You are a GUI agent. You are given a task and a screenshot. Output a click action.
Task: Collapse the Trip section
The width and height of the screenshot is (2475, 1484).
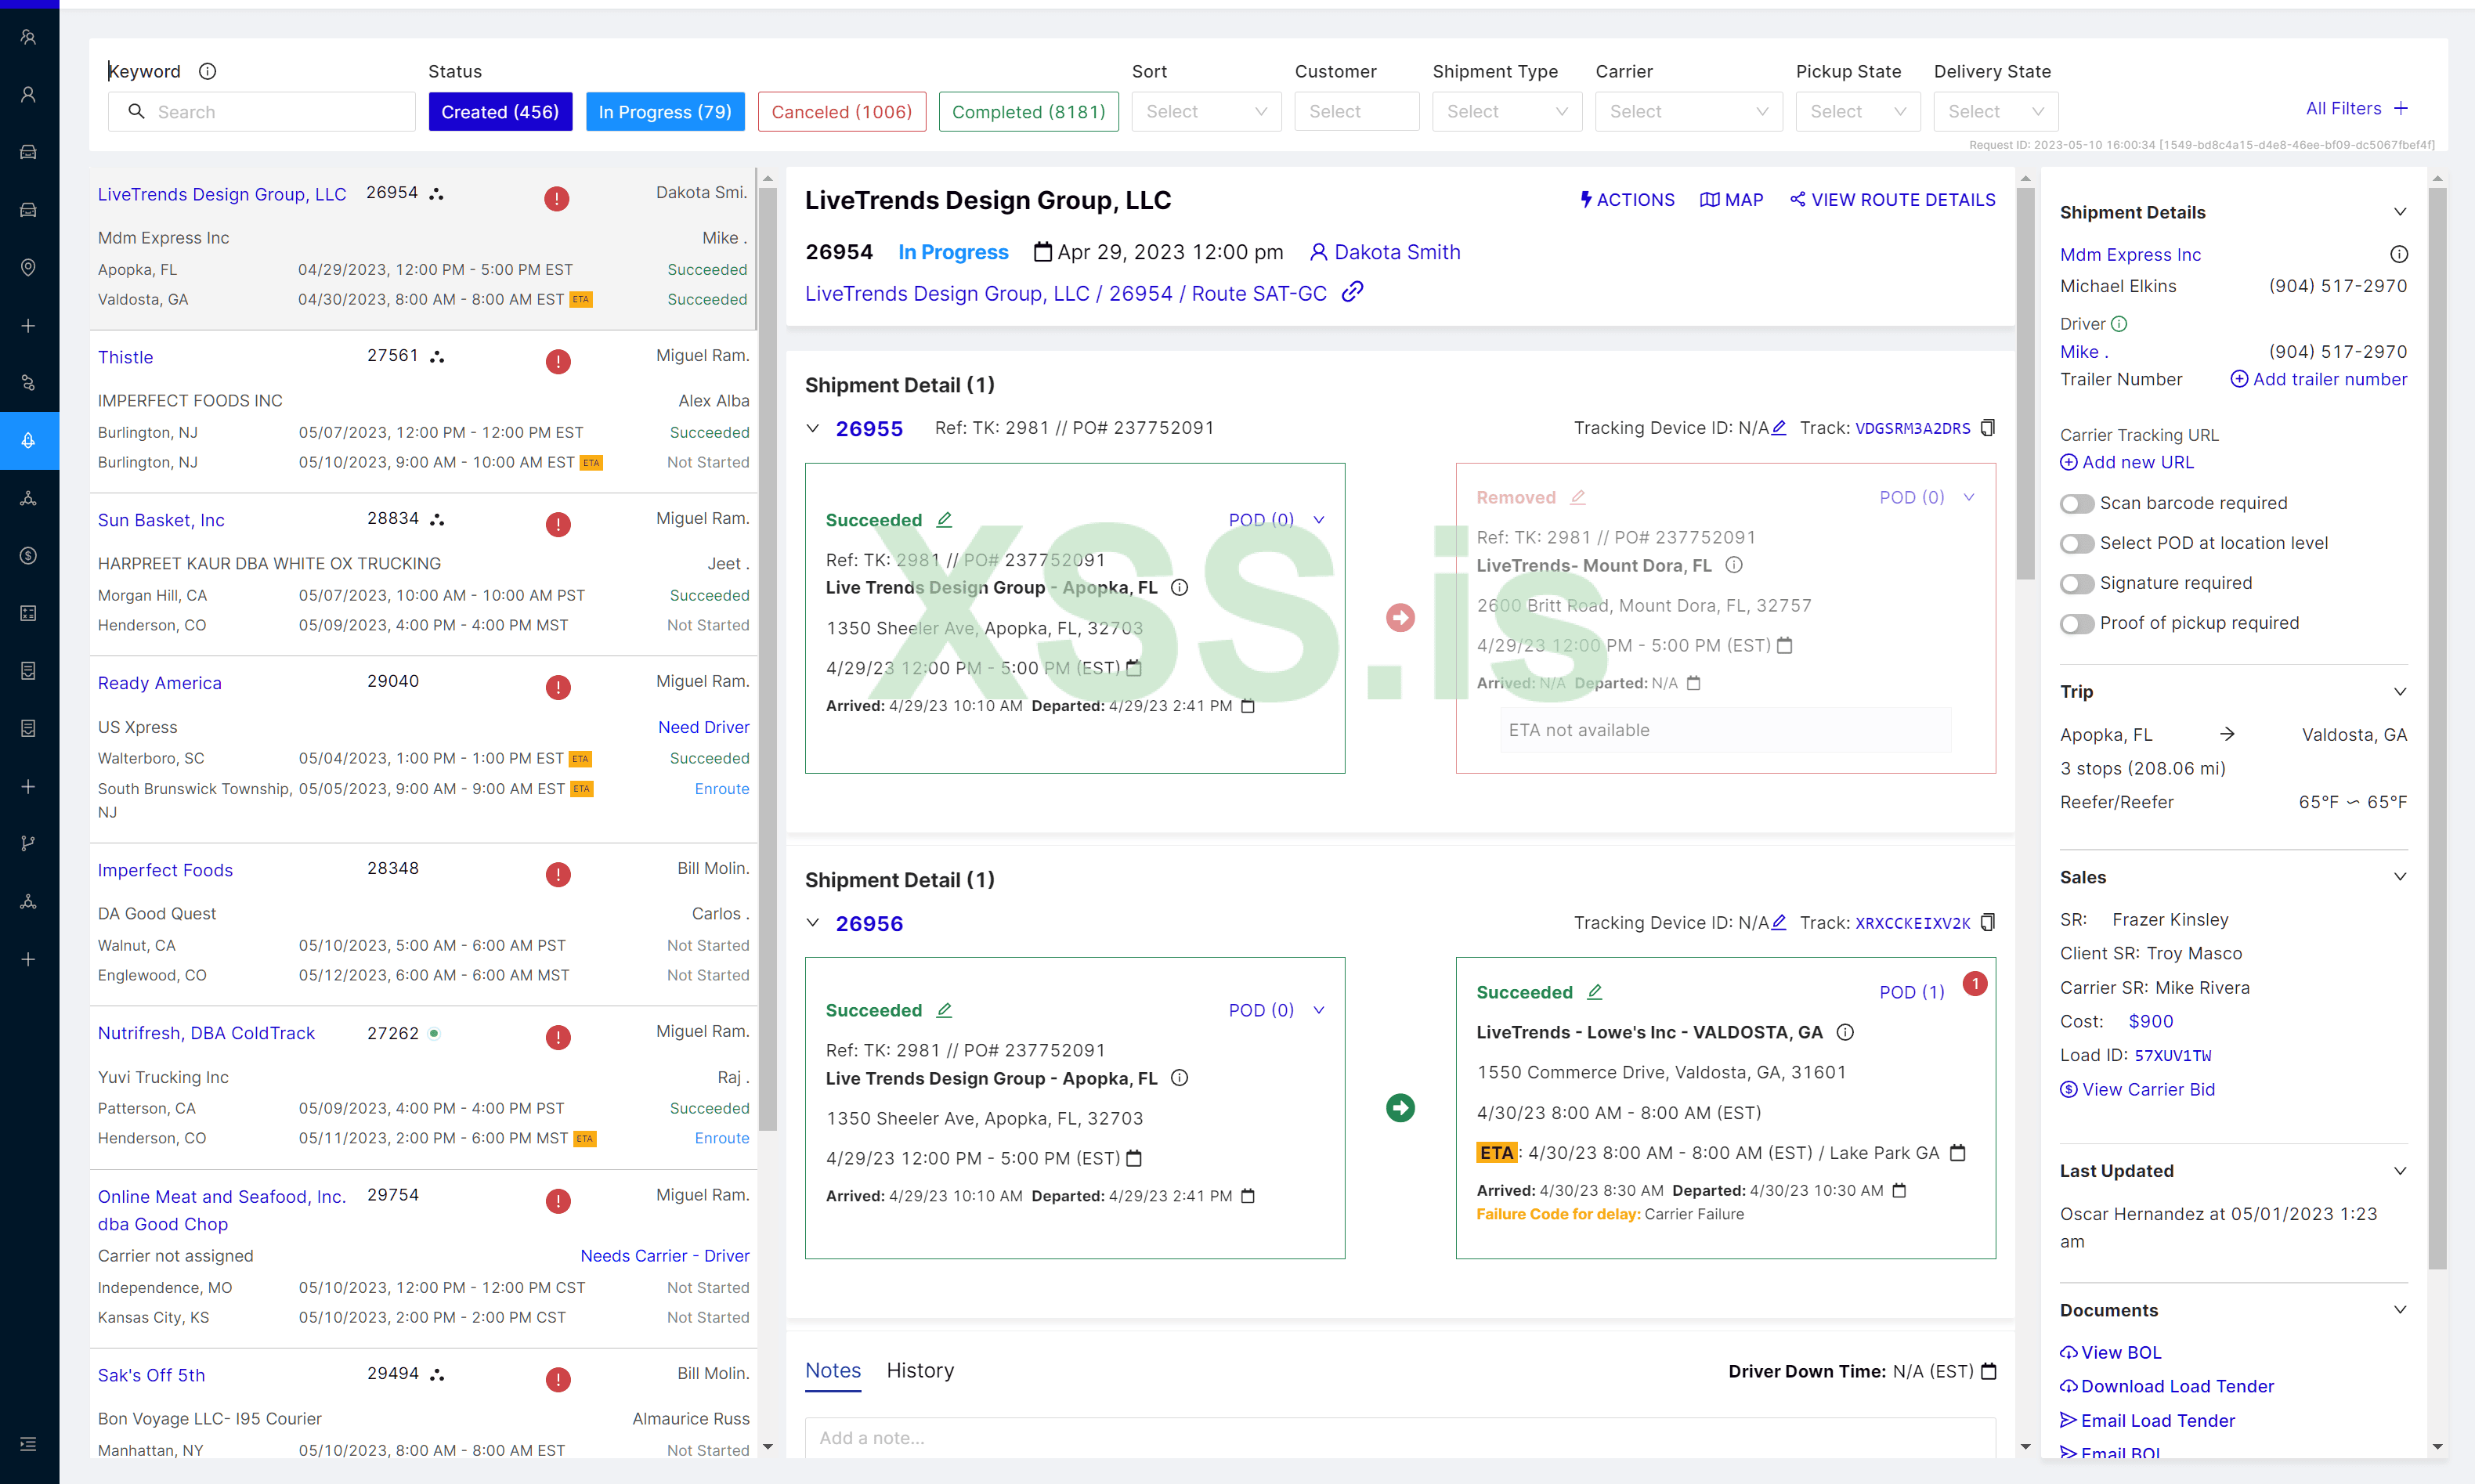pos(2399,692)
